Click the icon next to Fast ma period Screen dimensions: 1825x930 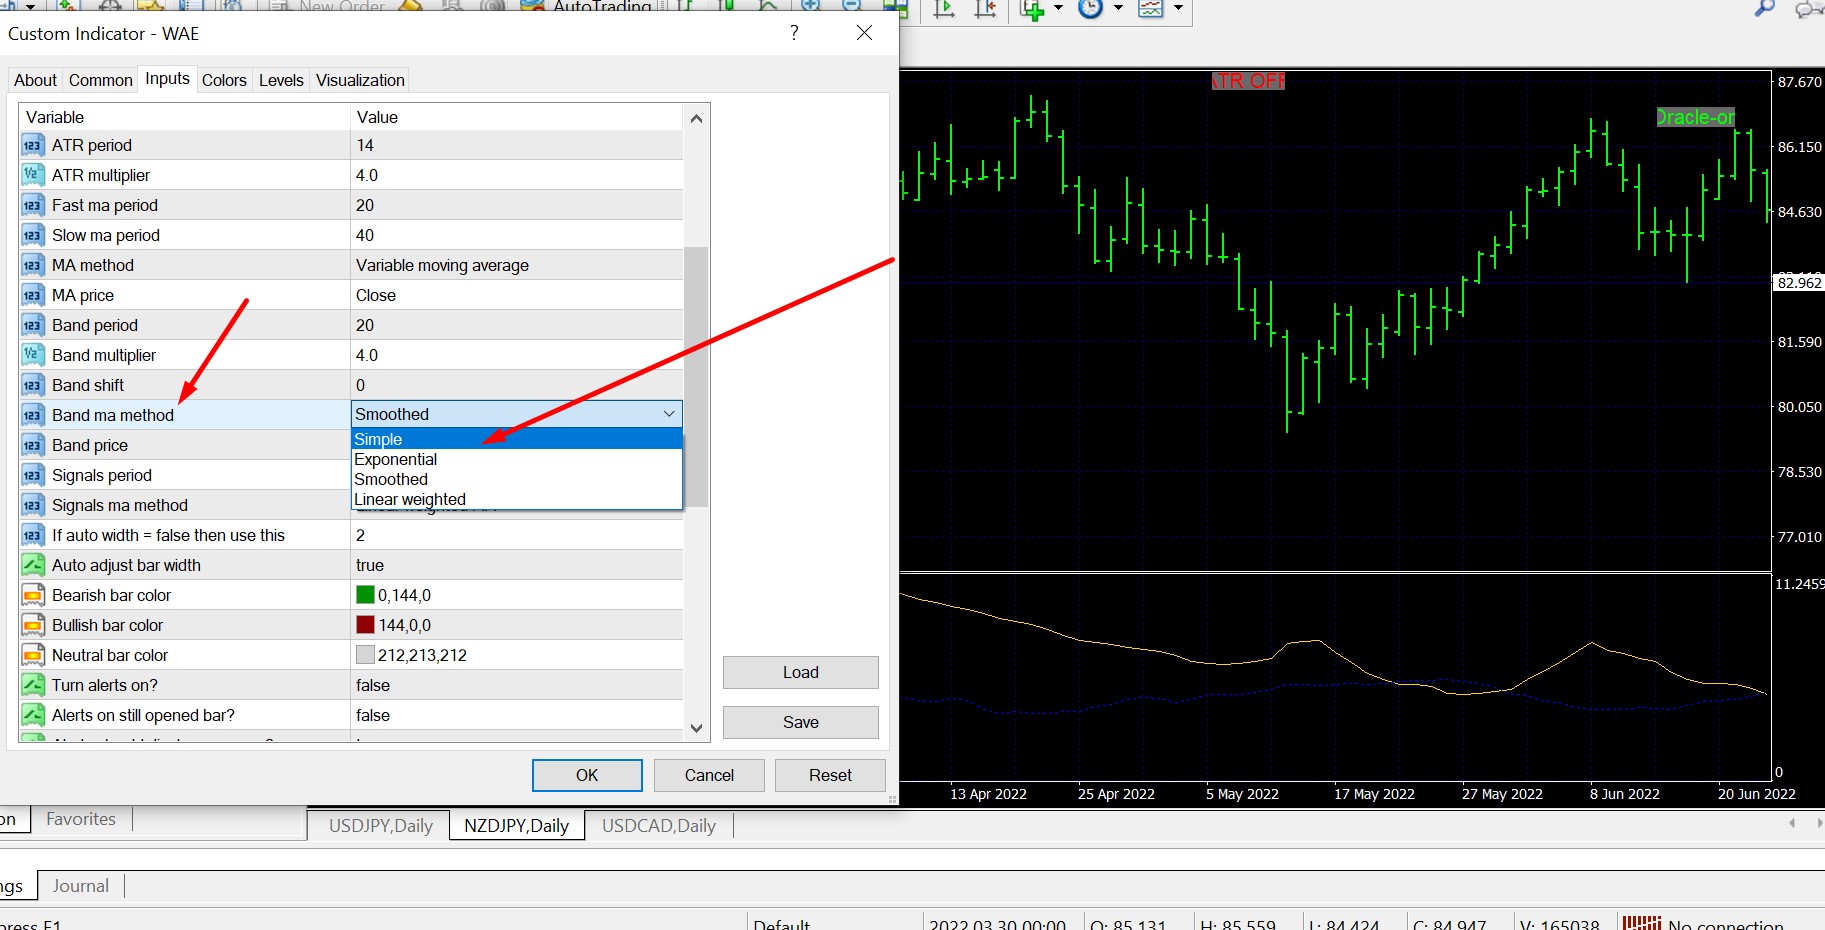coord(33,205)
